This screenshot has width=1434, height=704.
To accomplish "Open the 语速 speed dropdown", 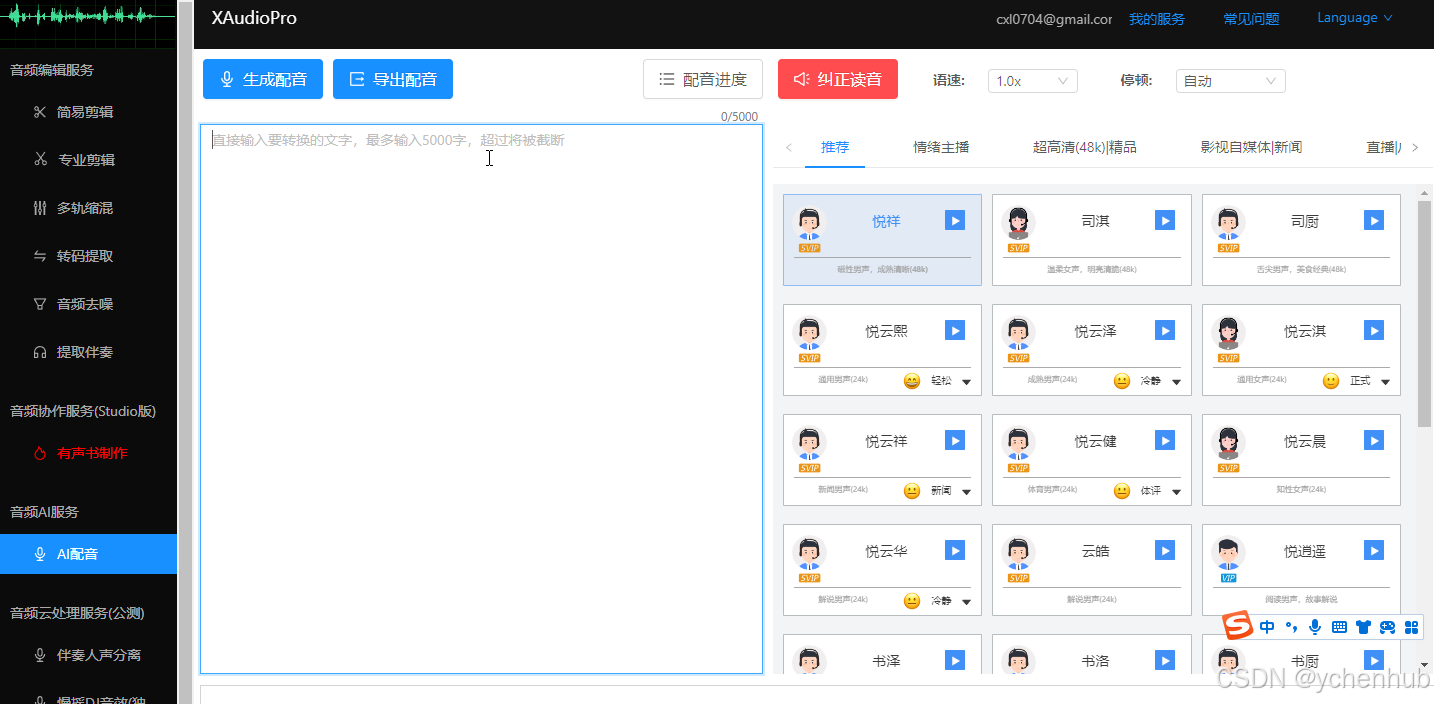I will [x=1032, y=81].
